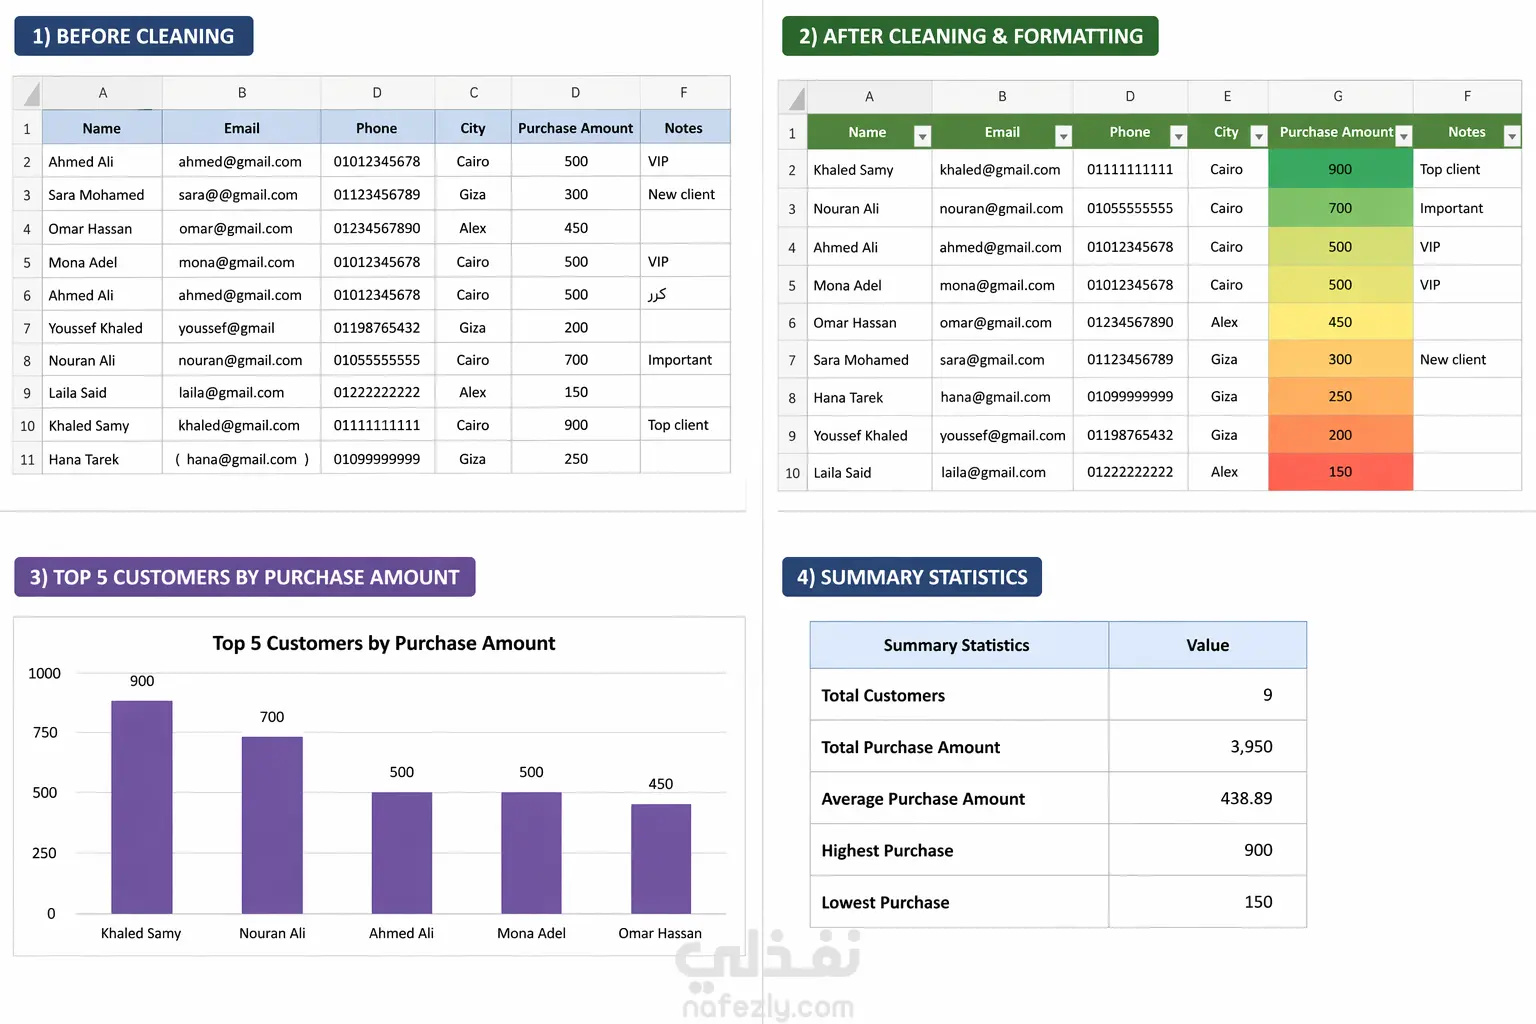
Task: Click select-all corner in the cleaned sheet
Action: click(793, 97)
